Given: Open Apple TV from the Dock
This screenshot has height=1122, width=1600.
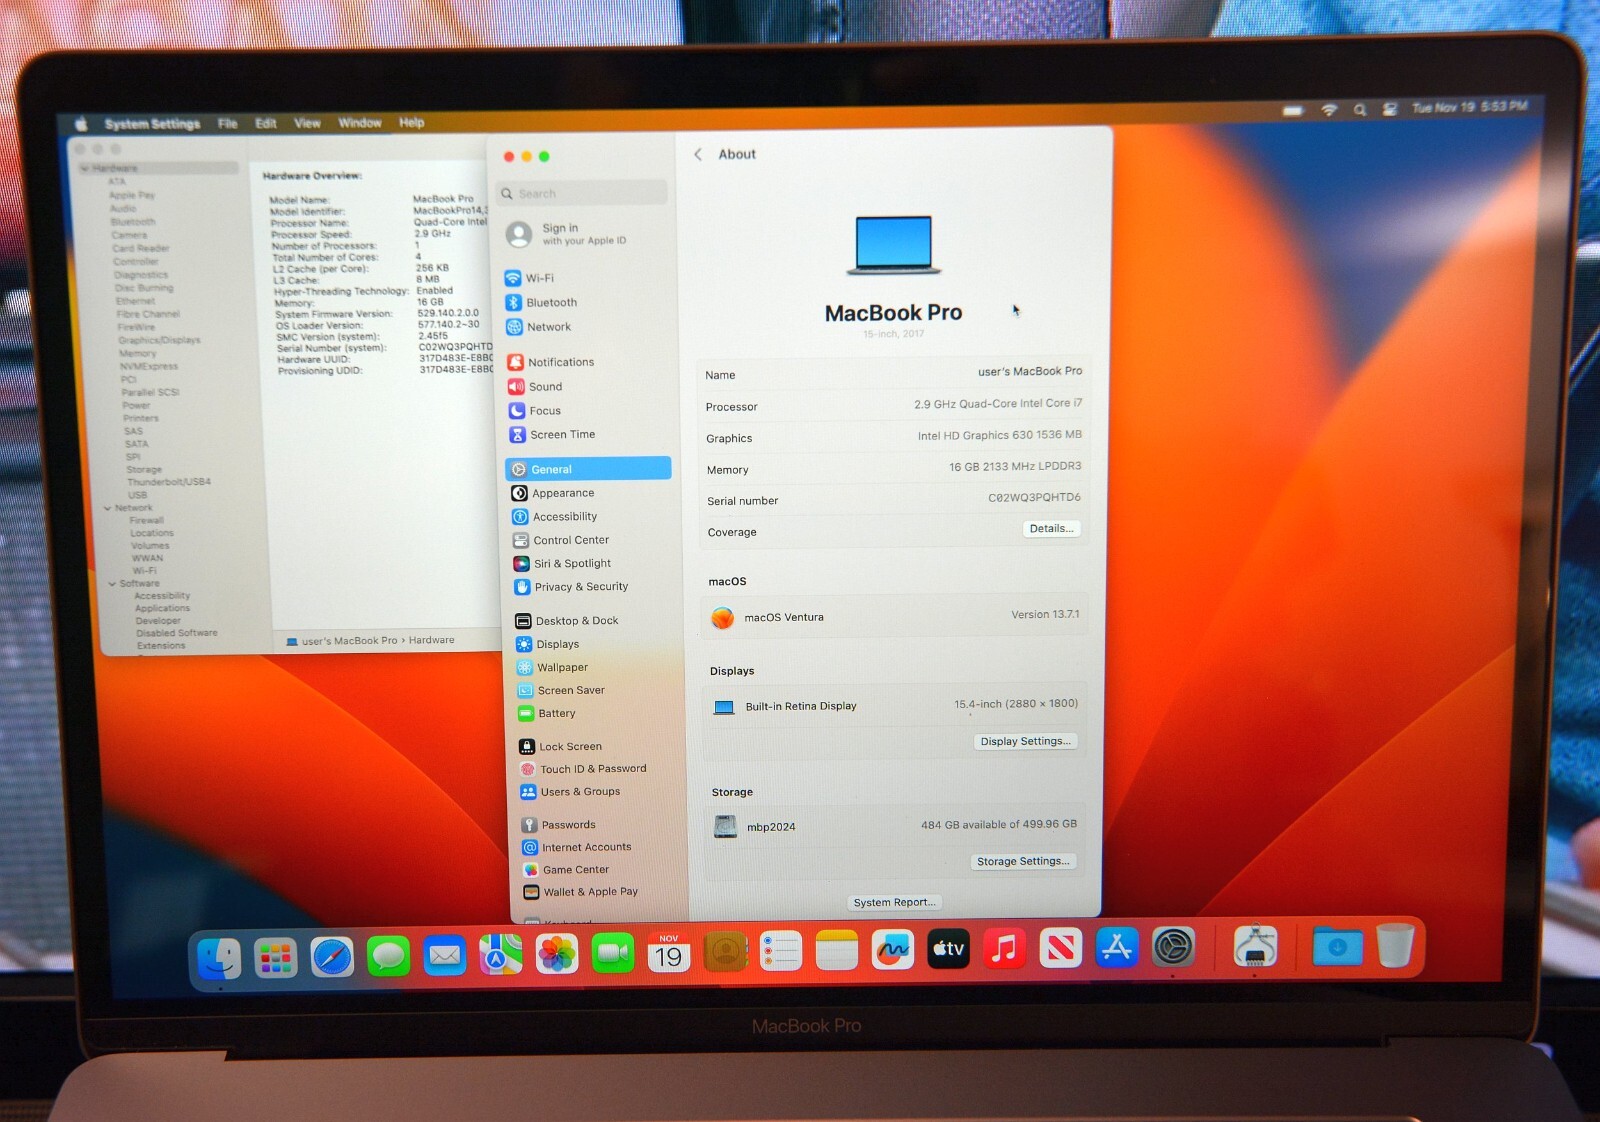Looking at the screenshot, I should 948,949.
